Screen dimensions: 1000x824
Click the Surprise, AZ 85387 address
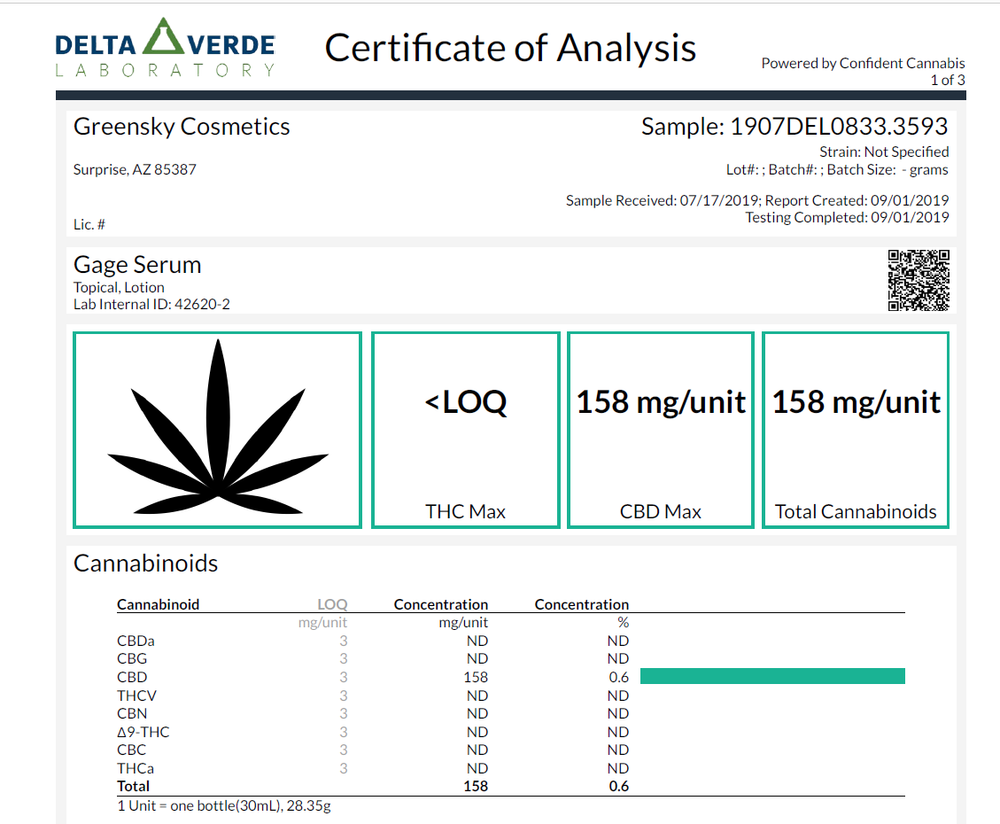[x=135, y=170]
